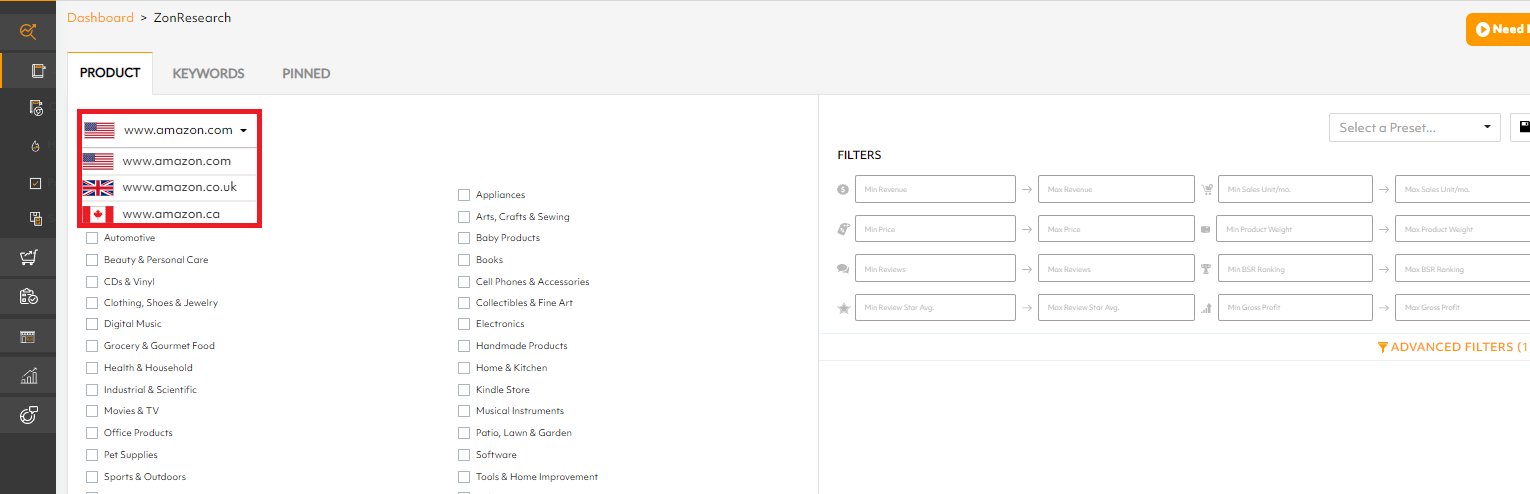Switch to the PRODUCT tab

click(110, 73)
